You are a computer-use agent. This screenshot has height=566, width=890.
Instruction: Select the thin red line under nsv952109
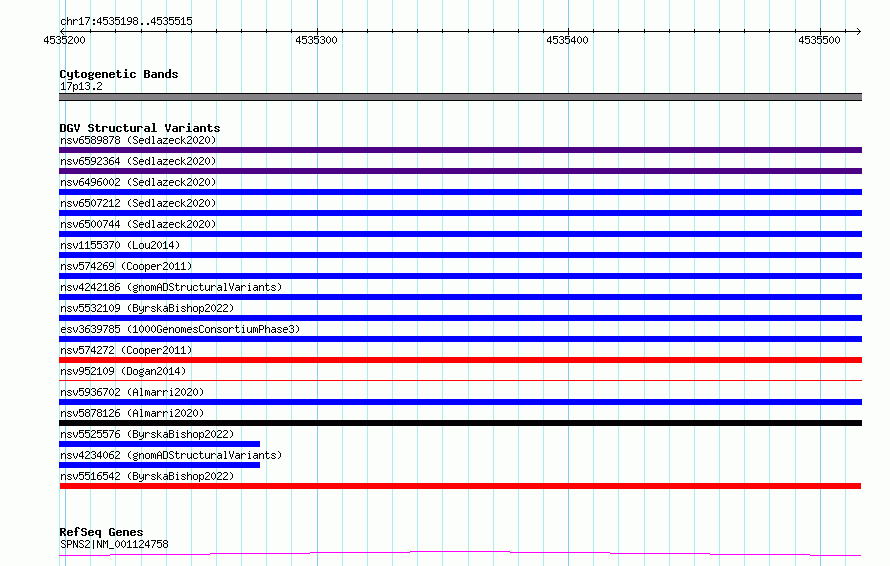460,380
